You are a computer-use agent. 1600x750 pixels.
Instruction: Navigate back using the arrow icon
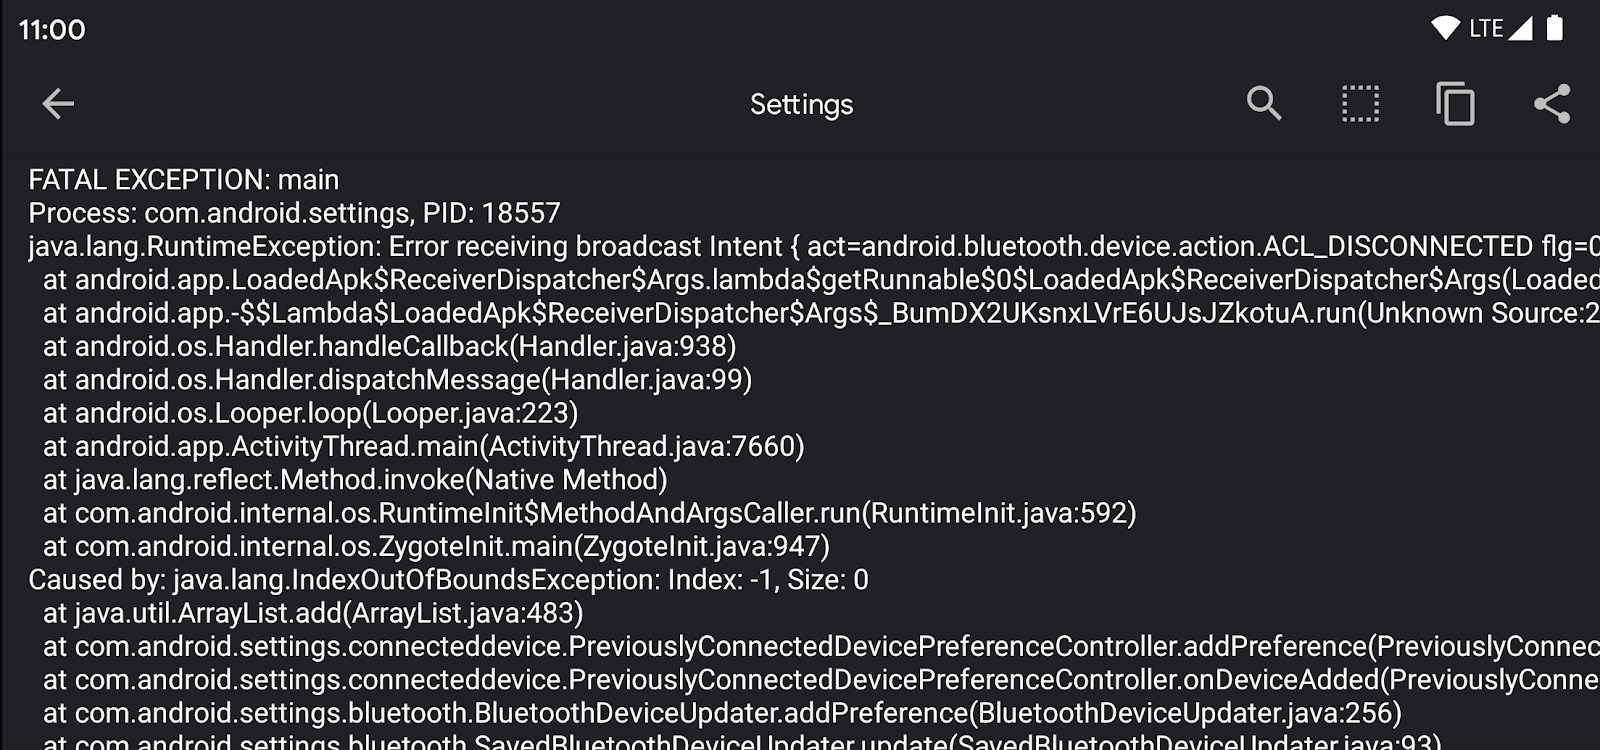[x=58, y=104]
